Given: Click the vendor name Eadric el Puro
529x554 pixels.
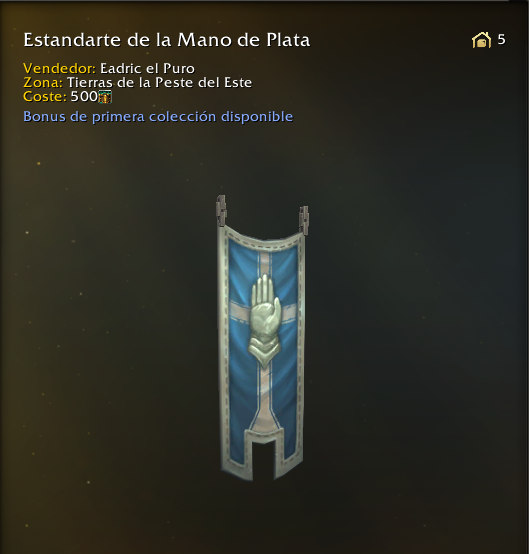Looking at the screenshot, I should click(147, 68).
